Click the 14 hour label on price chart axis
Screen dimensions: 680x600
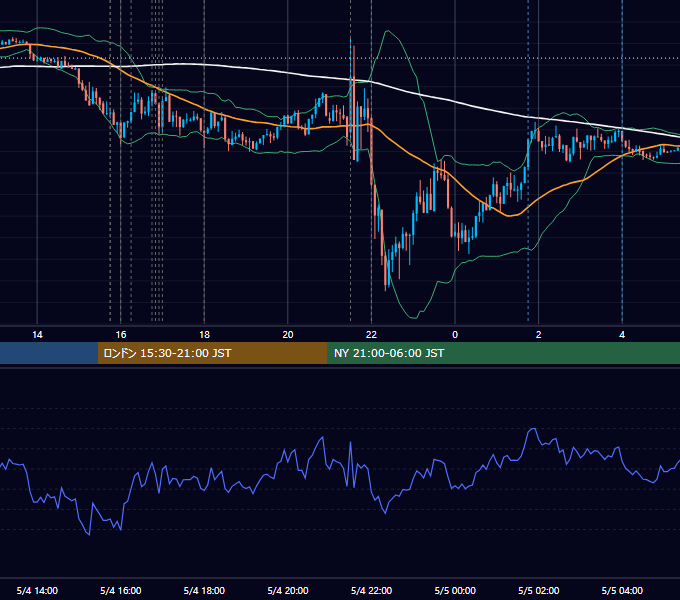pos(37,335)
